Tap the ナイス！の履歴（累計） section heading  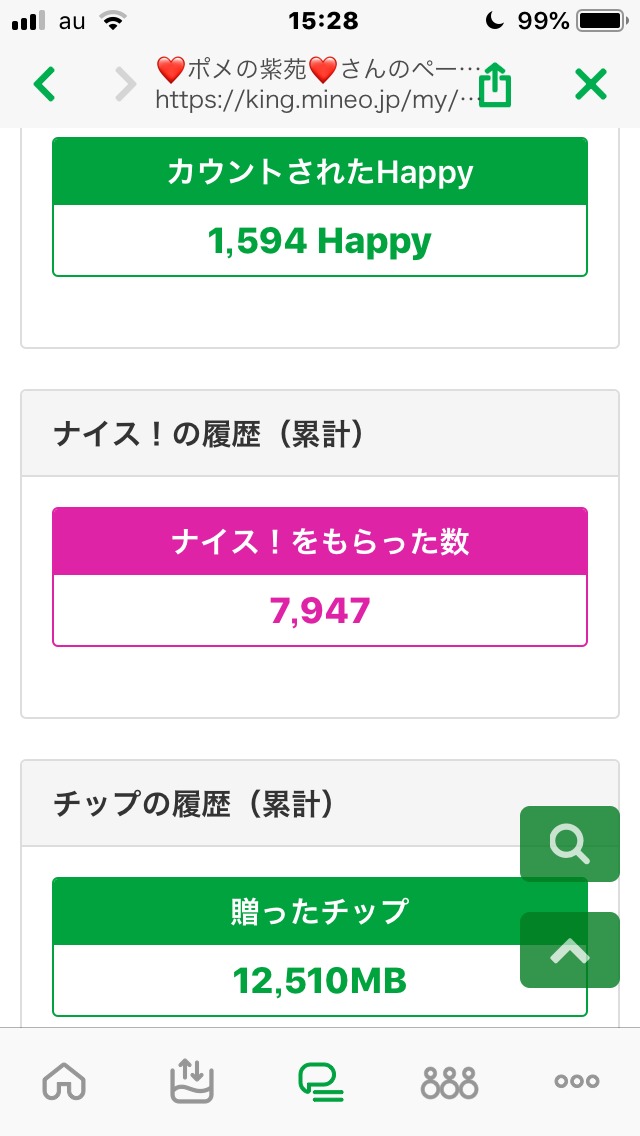click(x=208, y=435)
